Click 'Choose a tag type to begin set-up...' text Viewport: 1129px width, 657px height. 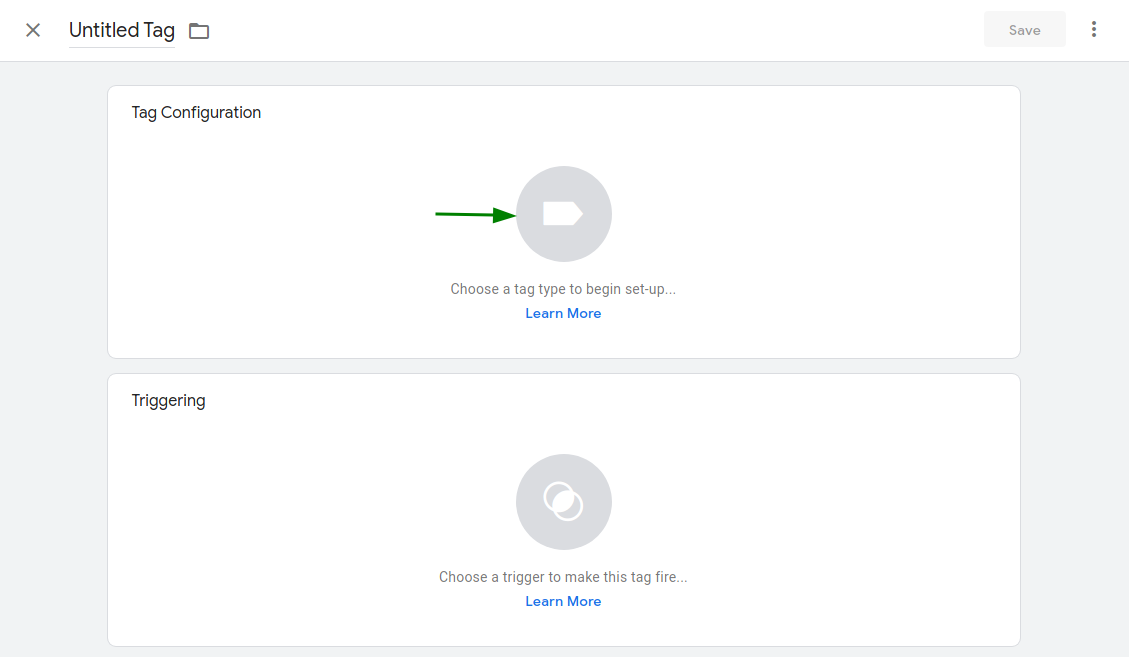point(563,289)
